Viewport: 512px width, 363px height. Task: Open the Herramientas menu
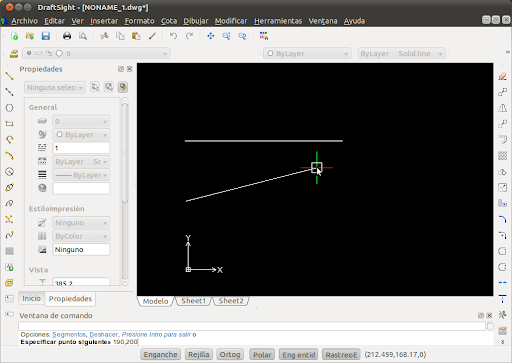[278, 21]
